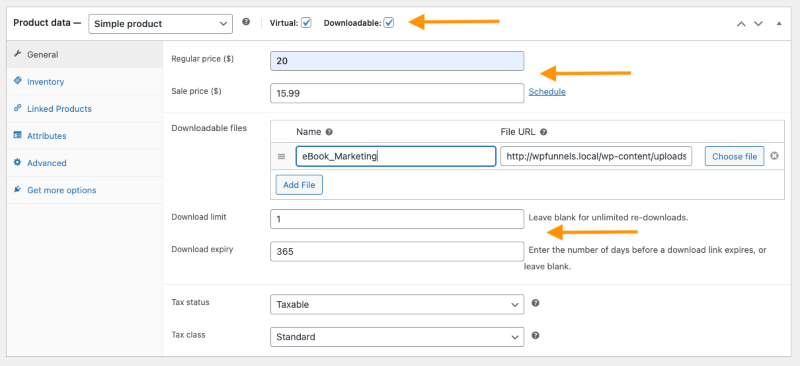The image size is (800, 366).
Task: Click the Get more options plug icon
Action: (x=18, y=189)
